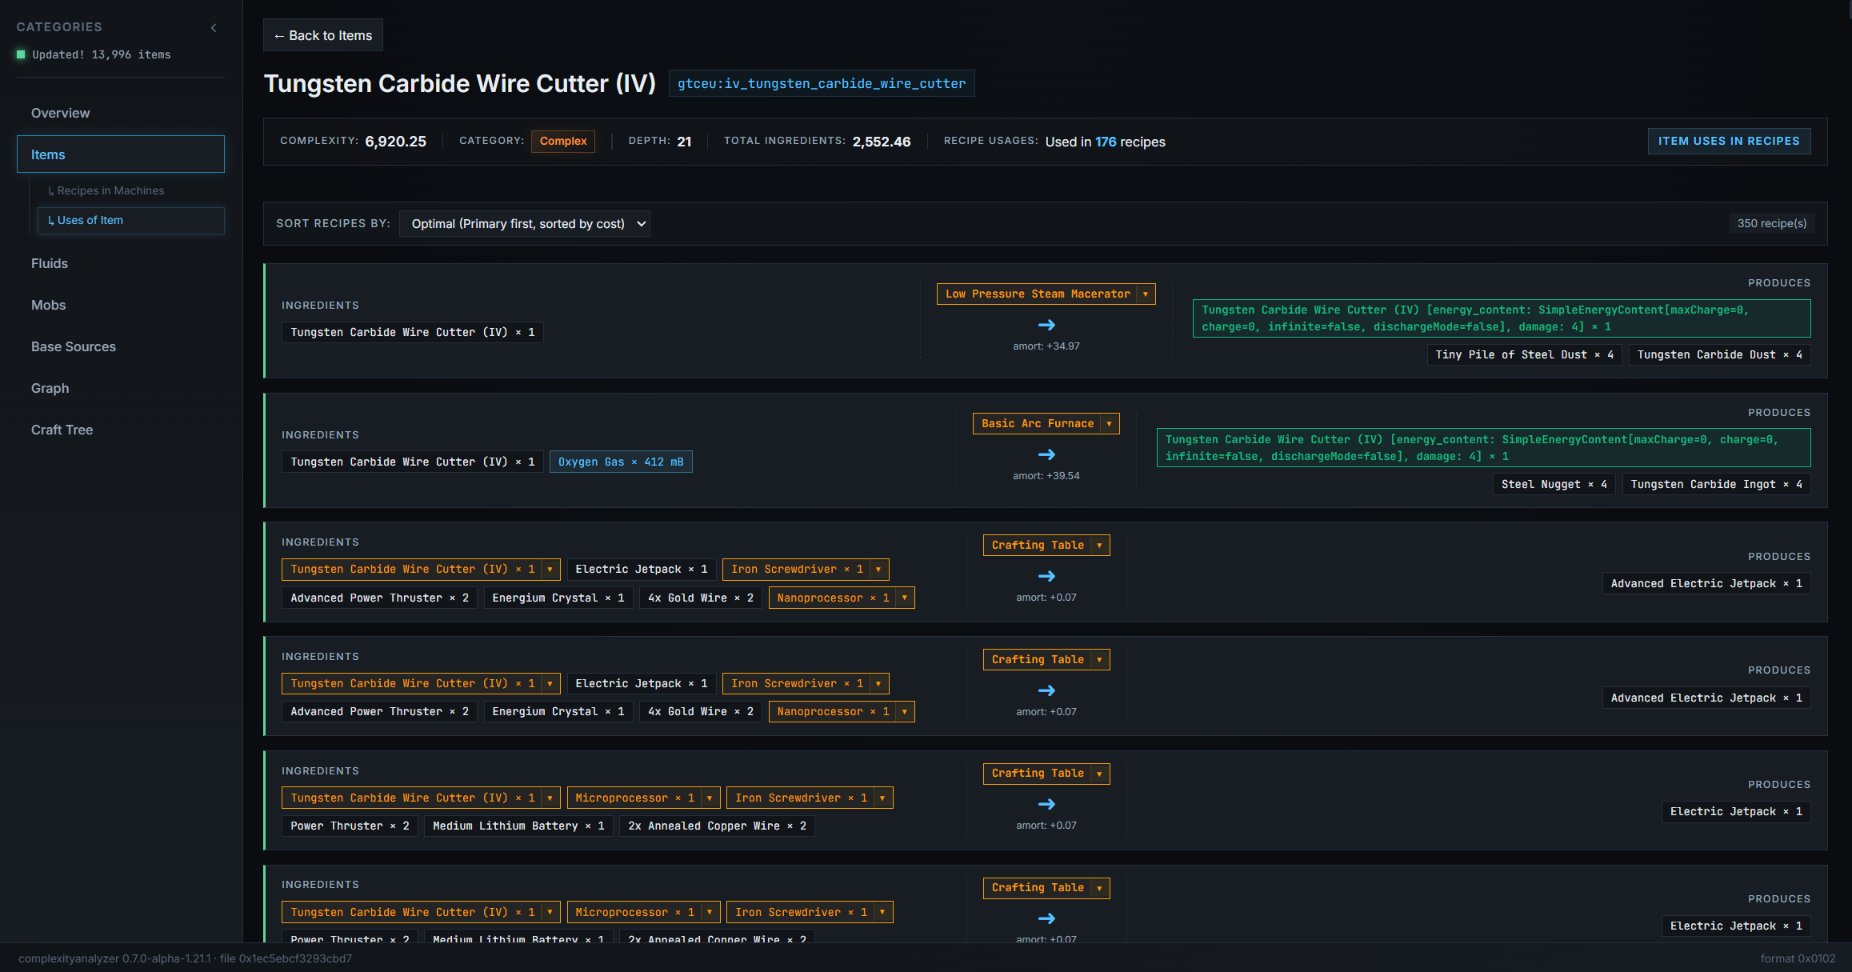Expand the Basic Arc Furnace dropdown arrow
The height and width of the screenshot is (972, 1852).
[x=1109, y=424]
